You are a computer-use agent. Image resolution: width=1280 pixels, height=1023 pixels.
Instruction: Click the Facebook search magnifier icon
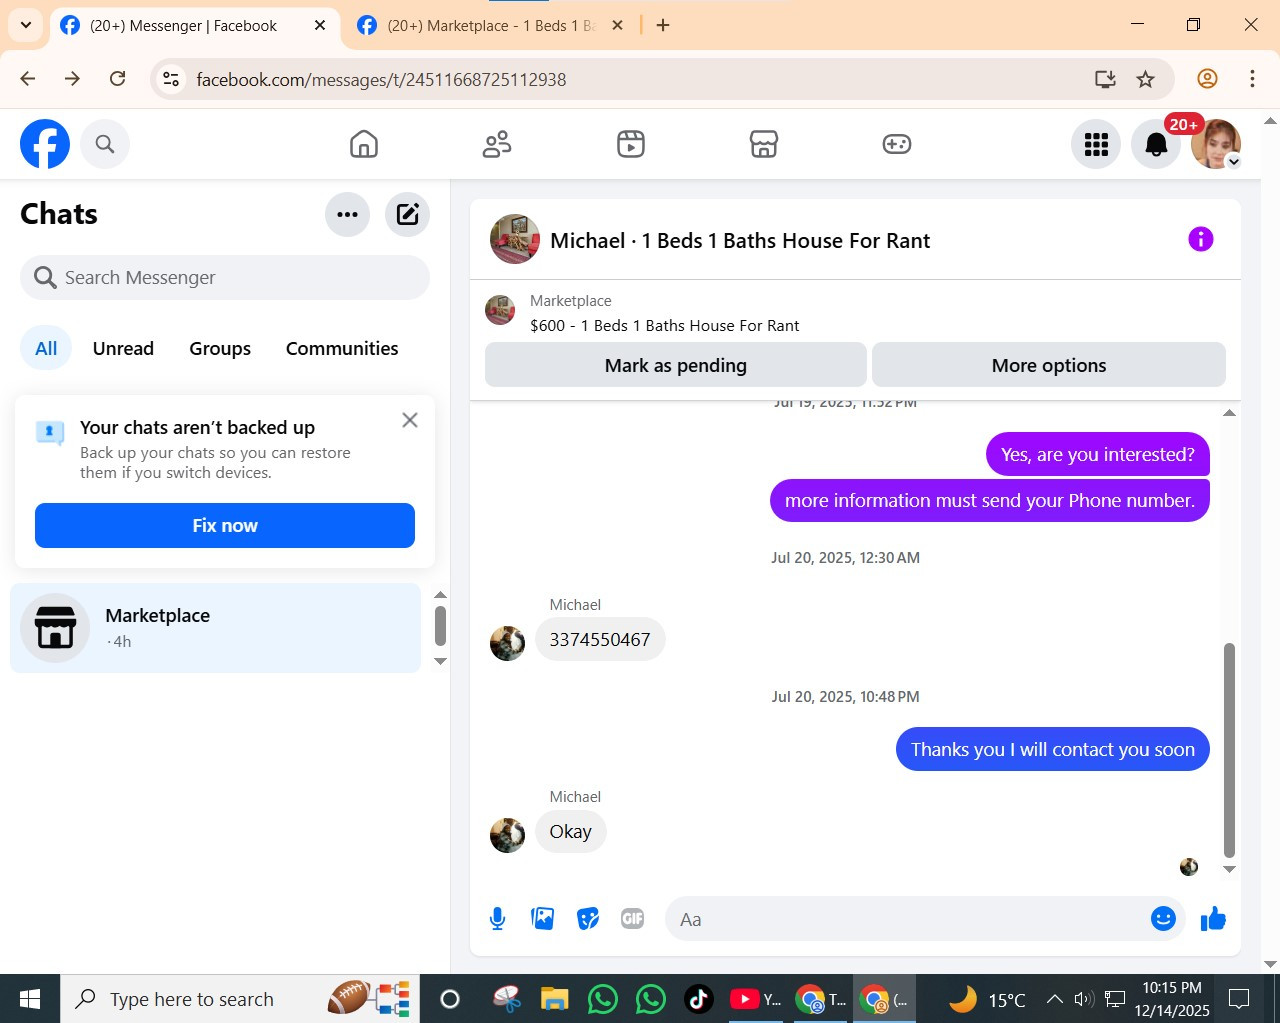tap(105, 144)
